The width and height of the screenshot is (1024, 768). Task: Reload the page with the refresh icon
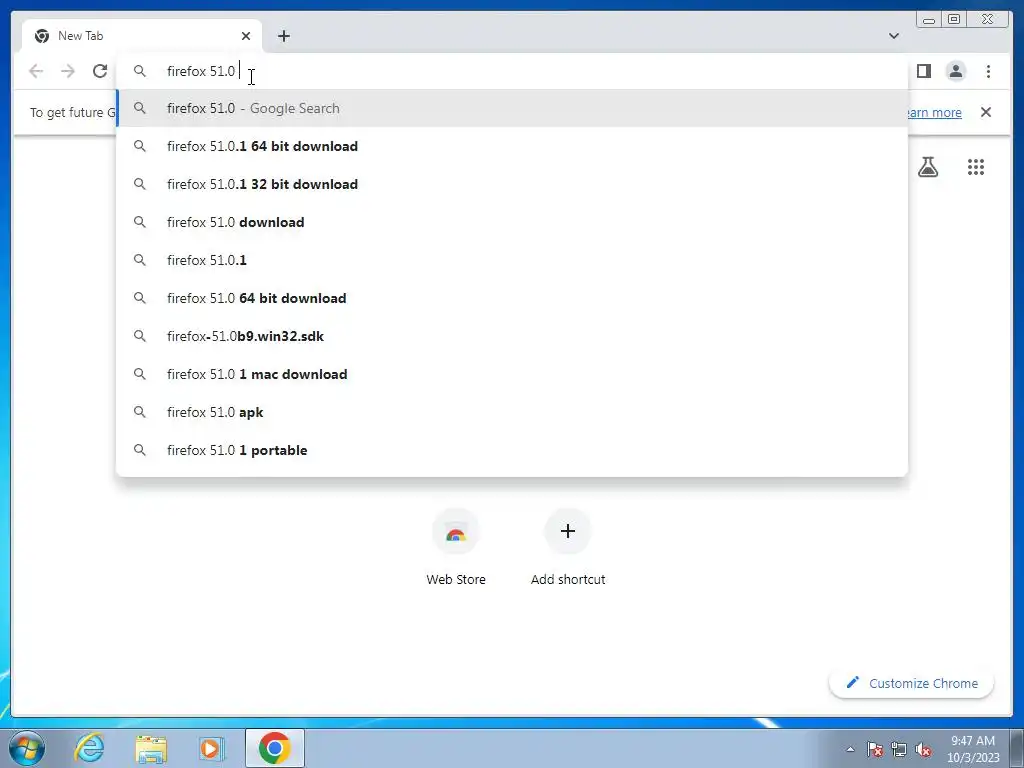100,71
